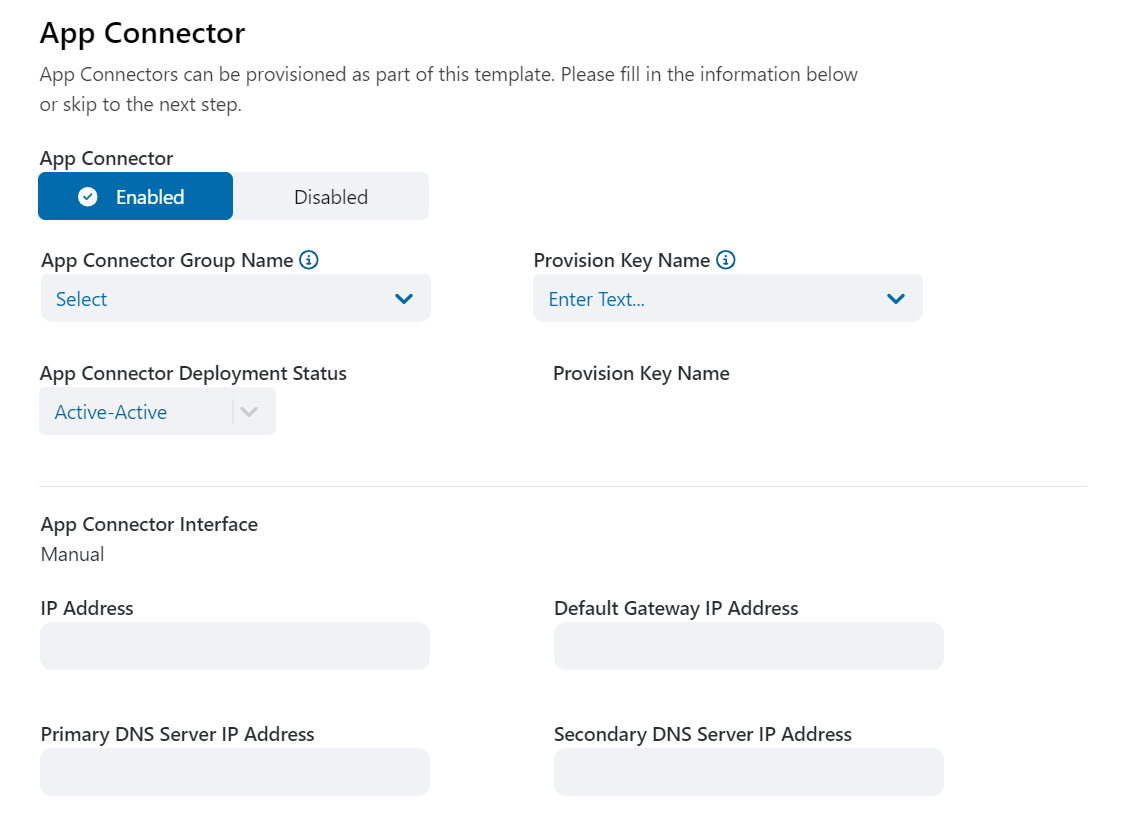Expand the Provision Key Name selector
The width and height of the screenshot is (1122, 820).
pos(728,298)
